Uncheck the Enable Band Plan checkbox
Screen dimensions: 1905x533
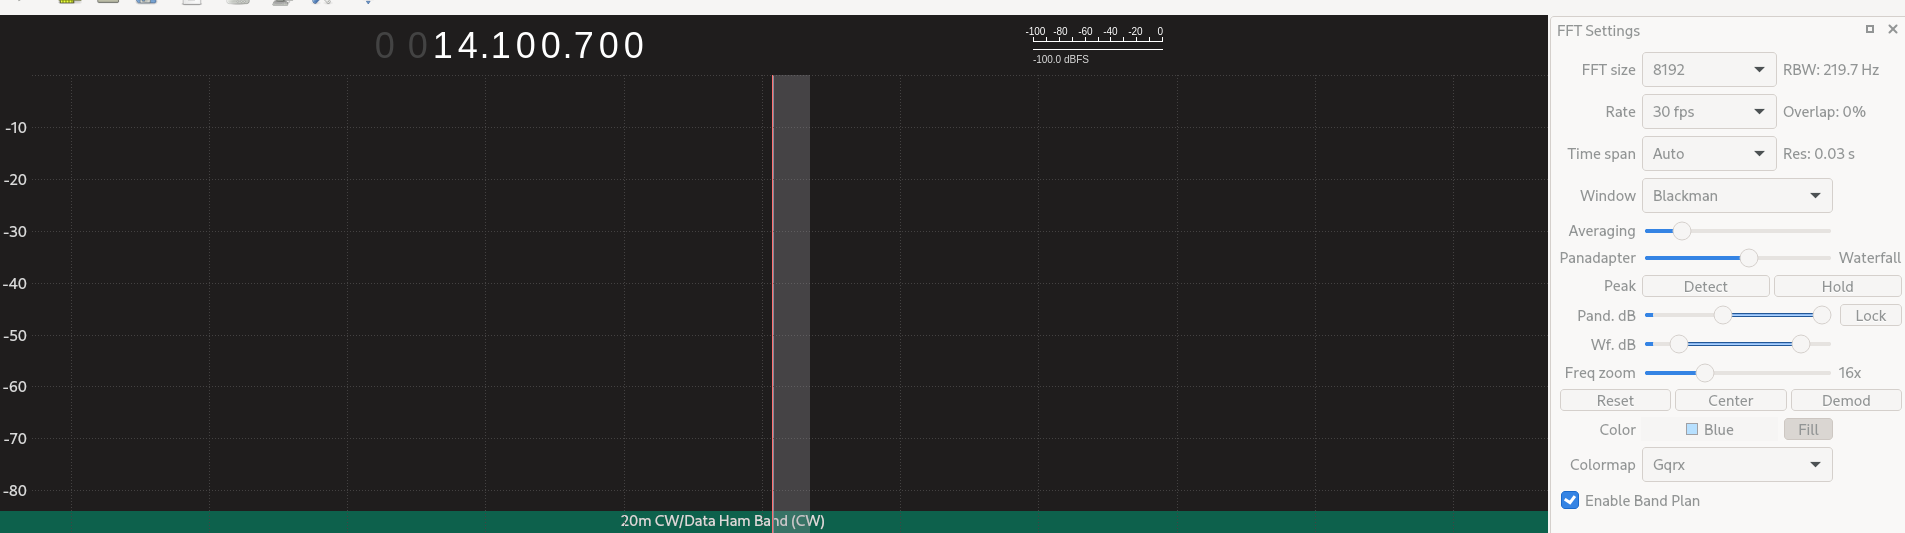(x=1570, y=501)
